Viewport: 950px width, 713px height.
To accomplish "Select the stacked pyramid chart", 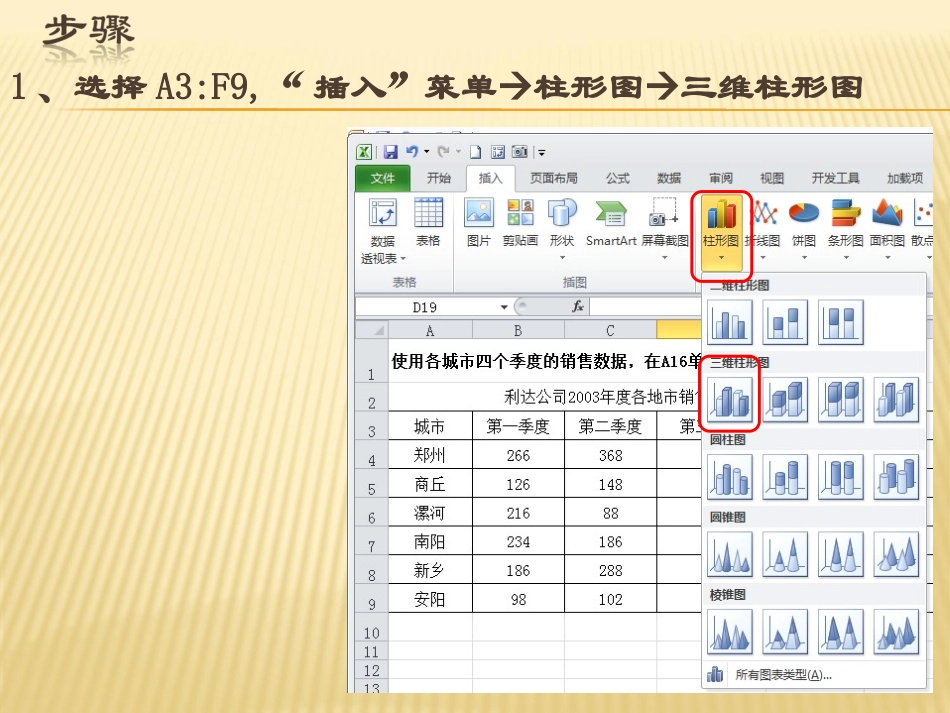I will coord(785,632).
